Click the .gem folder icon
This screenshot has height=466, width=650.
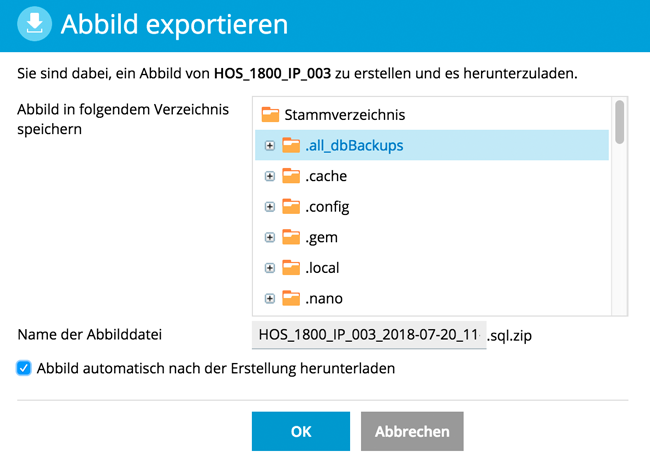pyautogui.click(x=291, y=237)
